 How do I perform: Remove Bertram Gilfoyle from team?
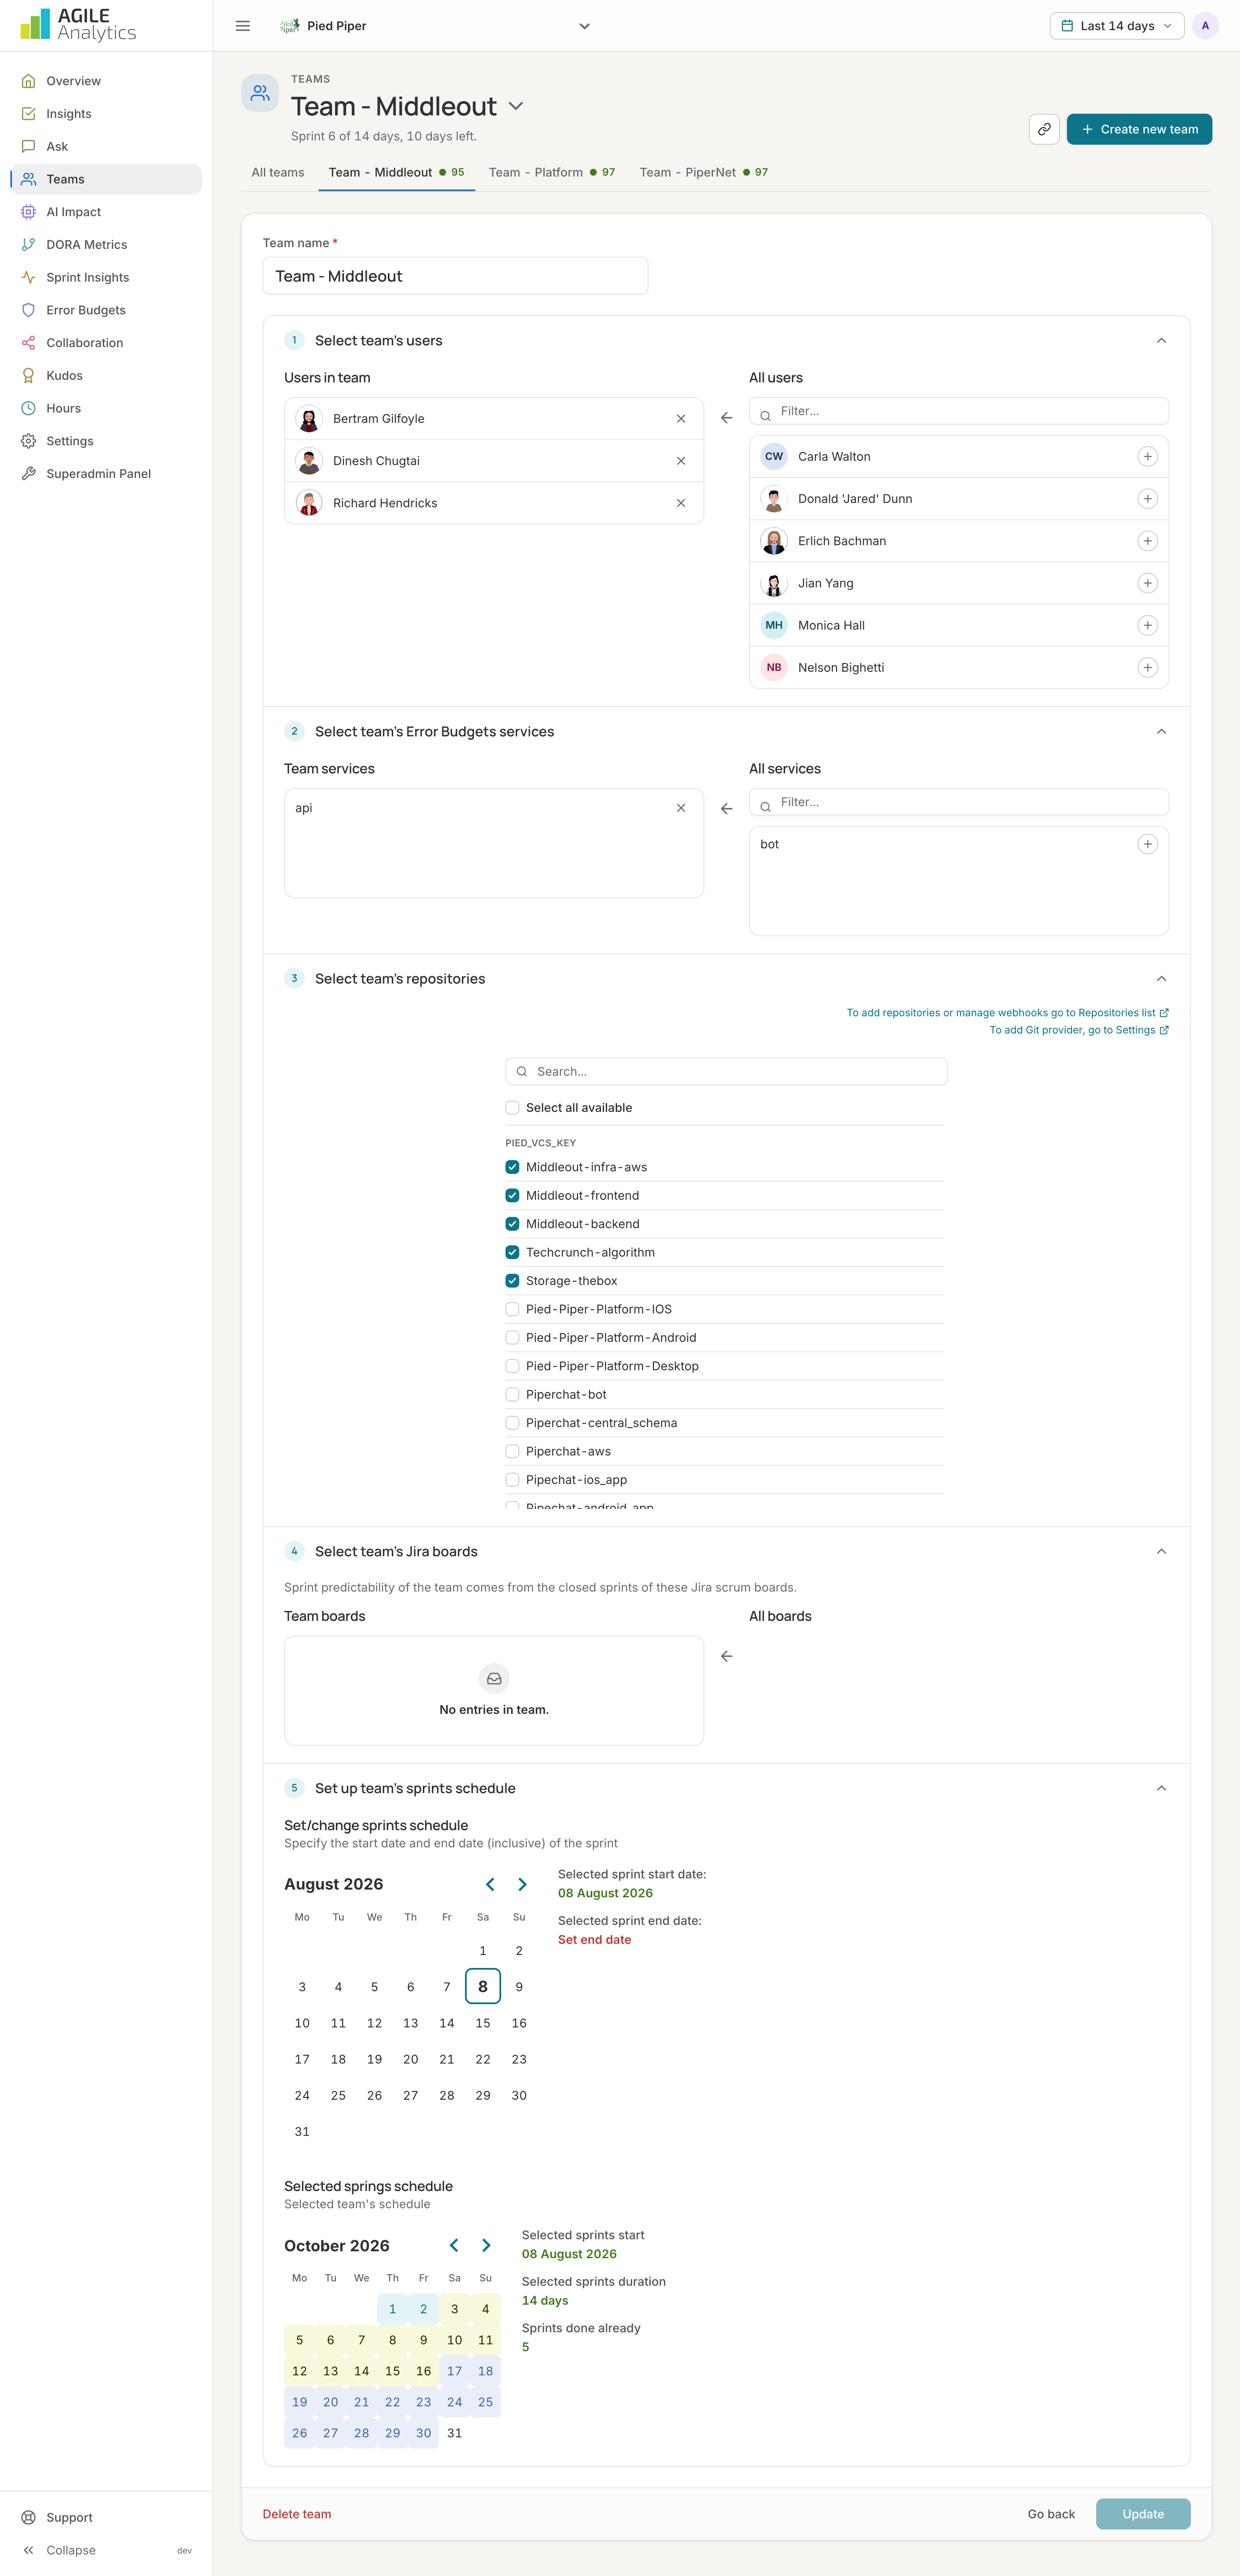[x=681, y=419]
